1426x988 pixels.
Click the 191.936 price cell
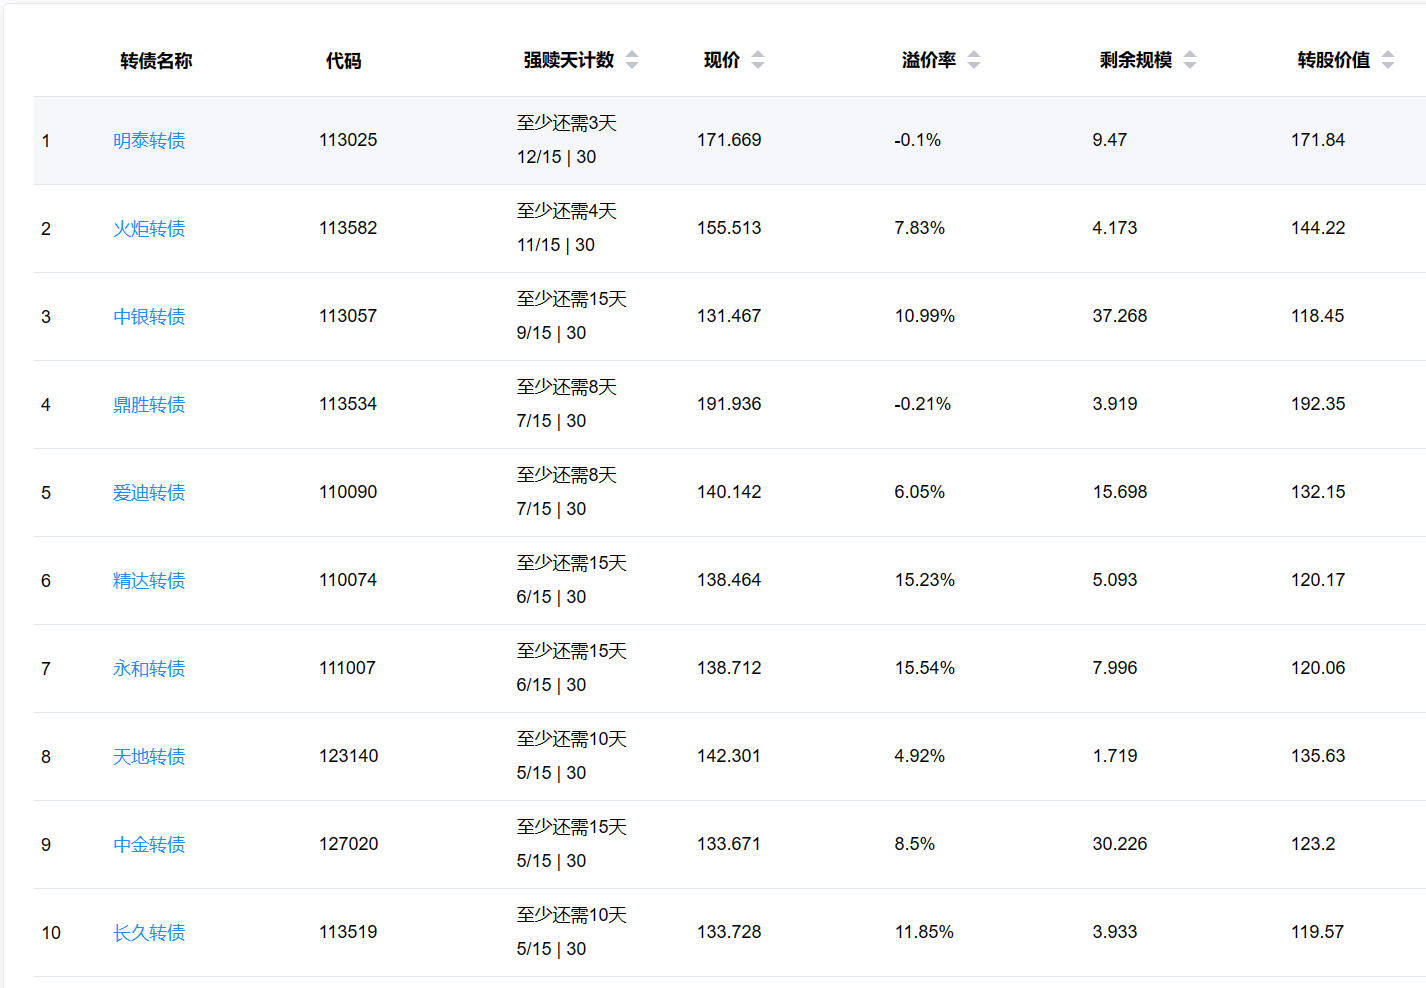tap(729, 404)
